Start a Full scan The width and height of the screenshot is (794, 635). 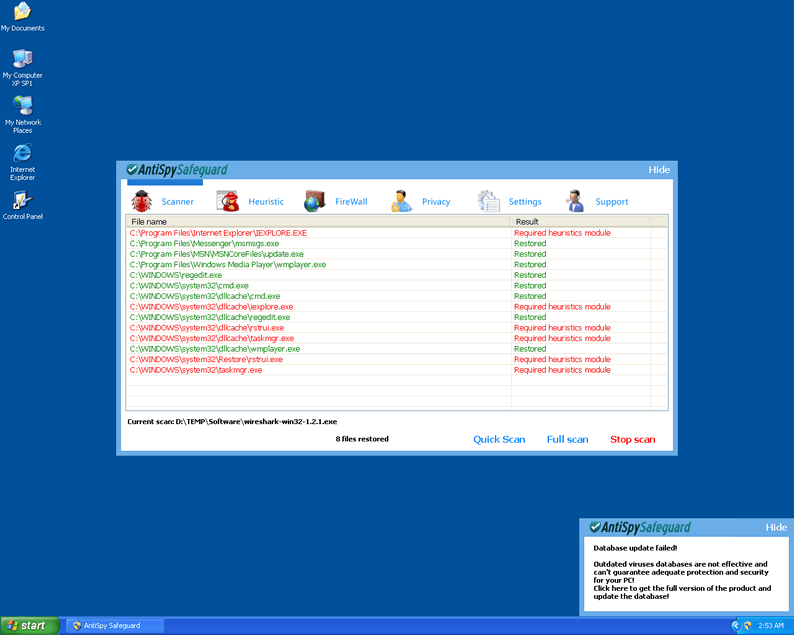pyautogui.click(x=567, y=440)
